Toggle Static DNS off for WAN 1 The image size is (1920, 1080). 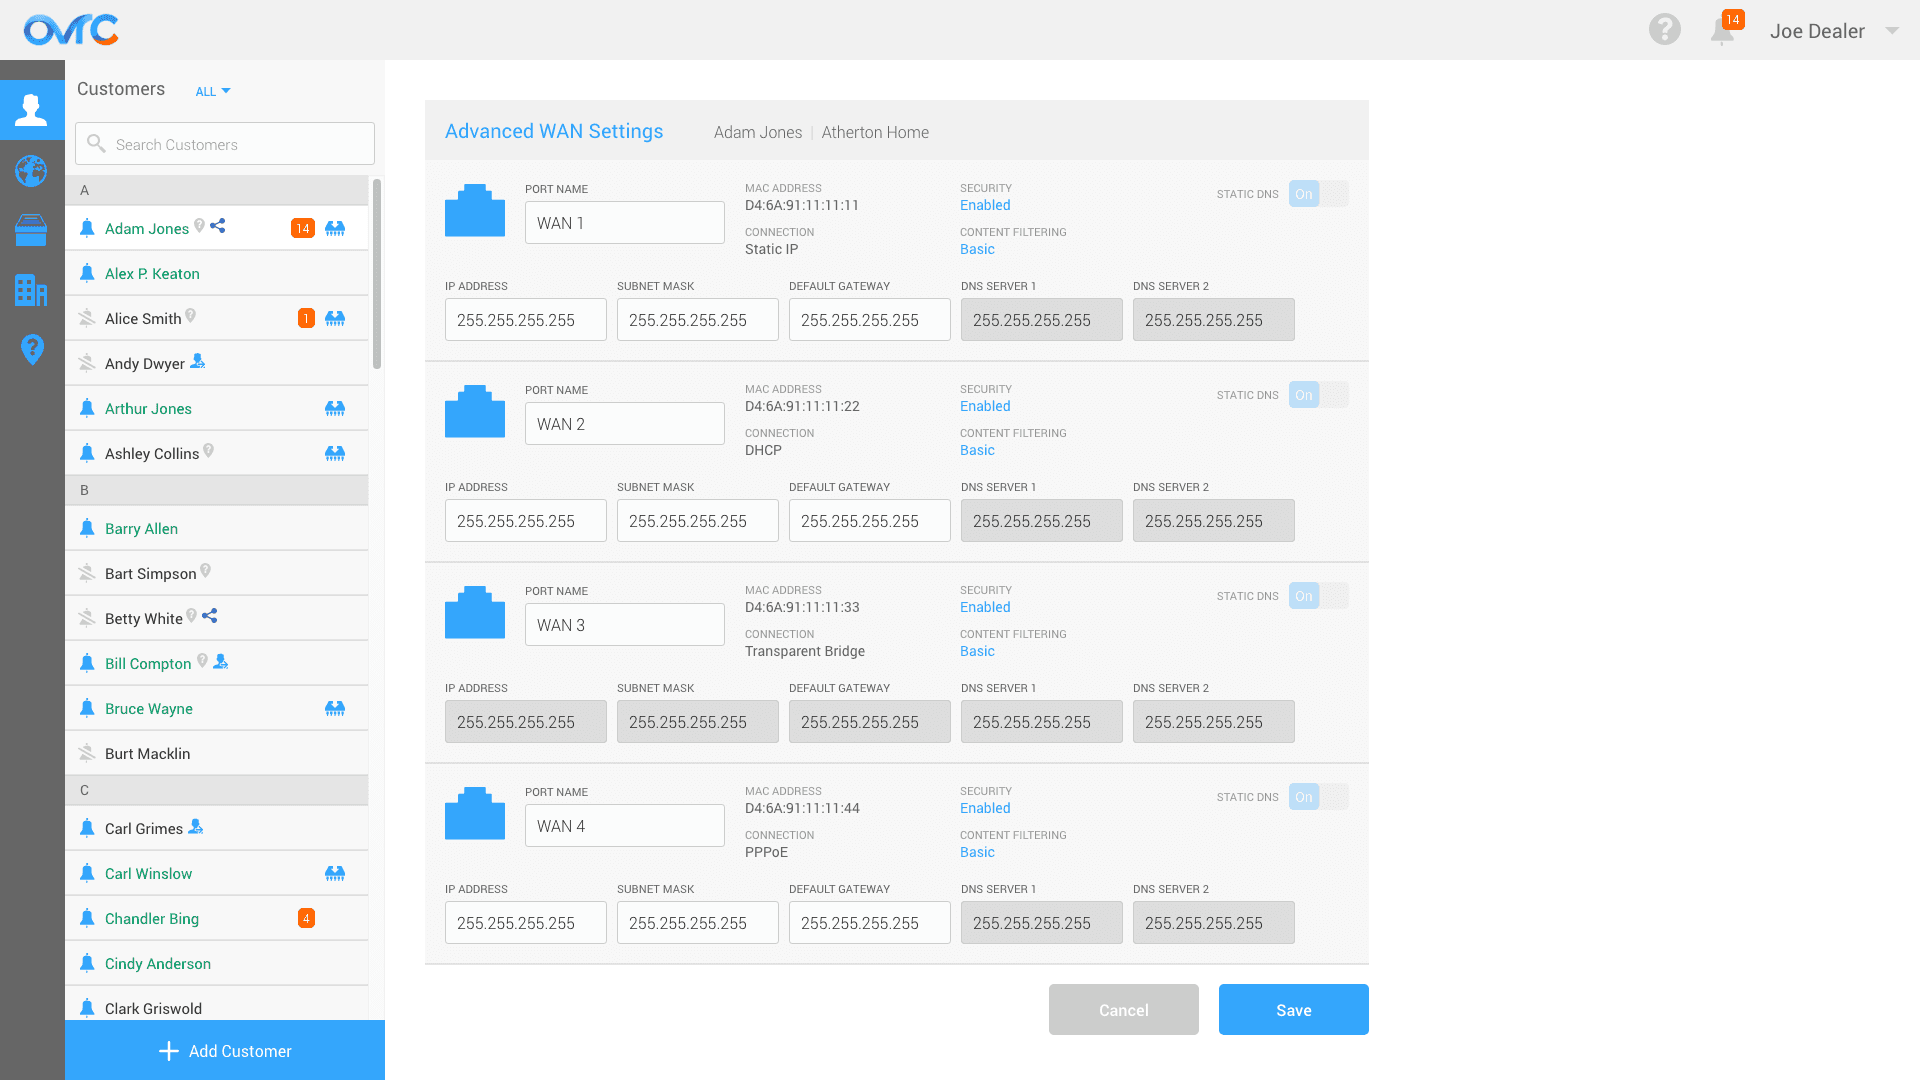1320,194
